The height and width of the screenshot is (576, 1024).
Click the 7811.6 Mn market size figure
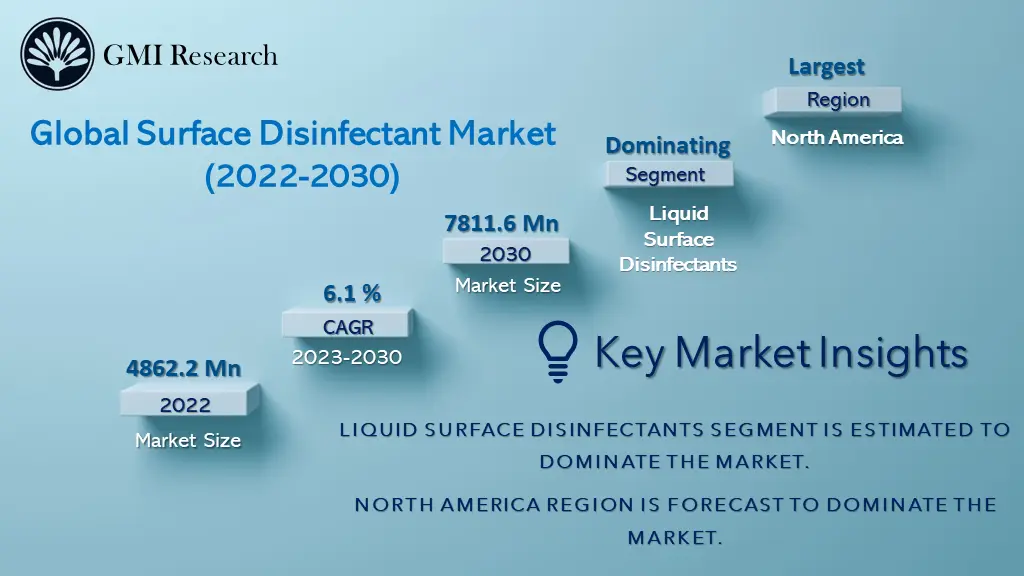point(503,223)
